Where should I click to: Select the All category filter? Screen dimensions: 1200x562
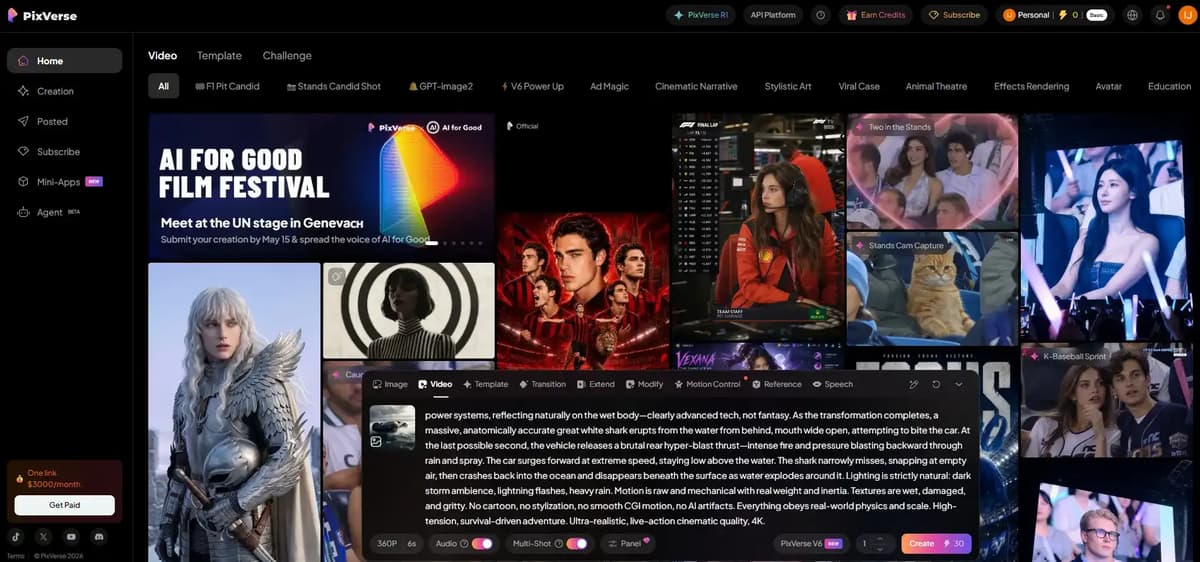coord(163,86)
